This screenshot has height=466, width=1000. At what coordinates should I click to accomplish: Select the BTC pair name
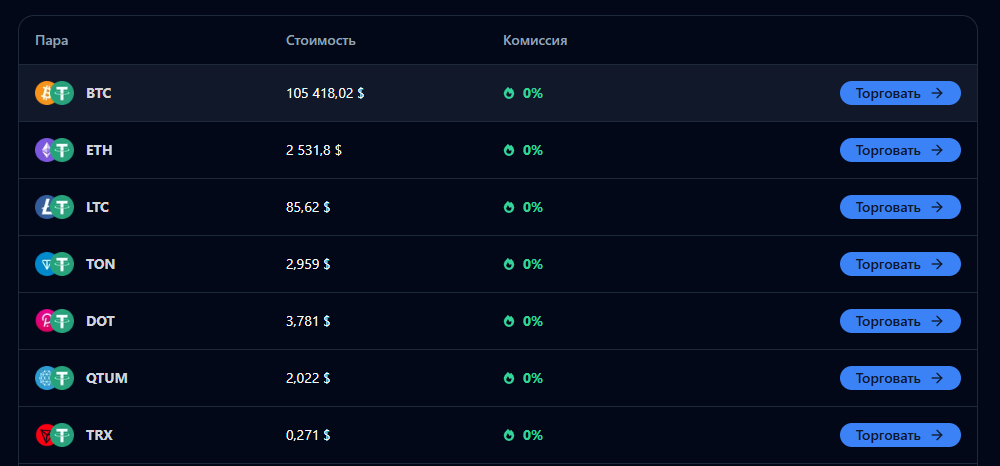[x=99, y=94]
